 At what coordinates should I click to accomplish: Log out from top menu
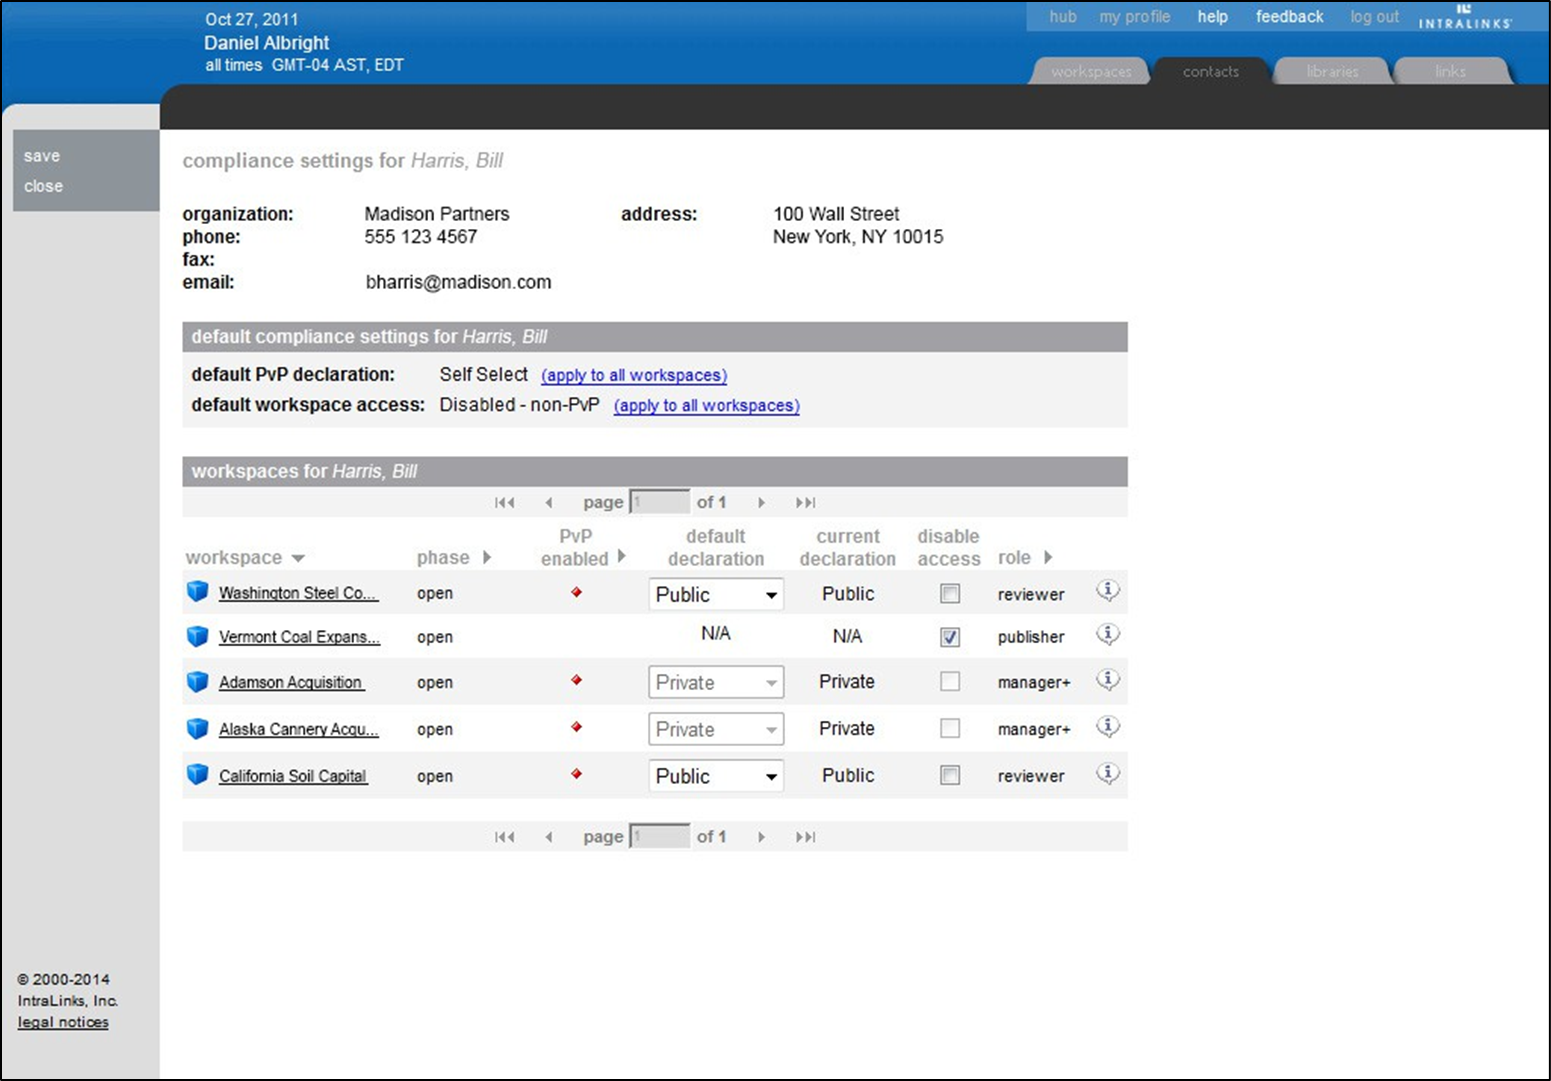point(1375,17)
